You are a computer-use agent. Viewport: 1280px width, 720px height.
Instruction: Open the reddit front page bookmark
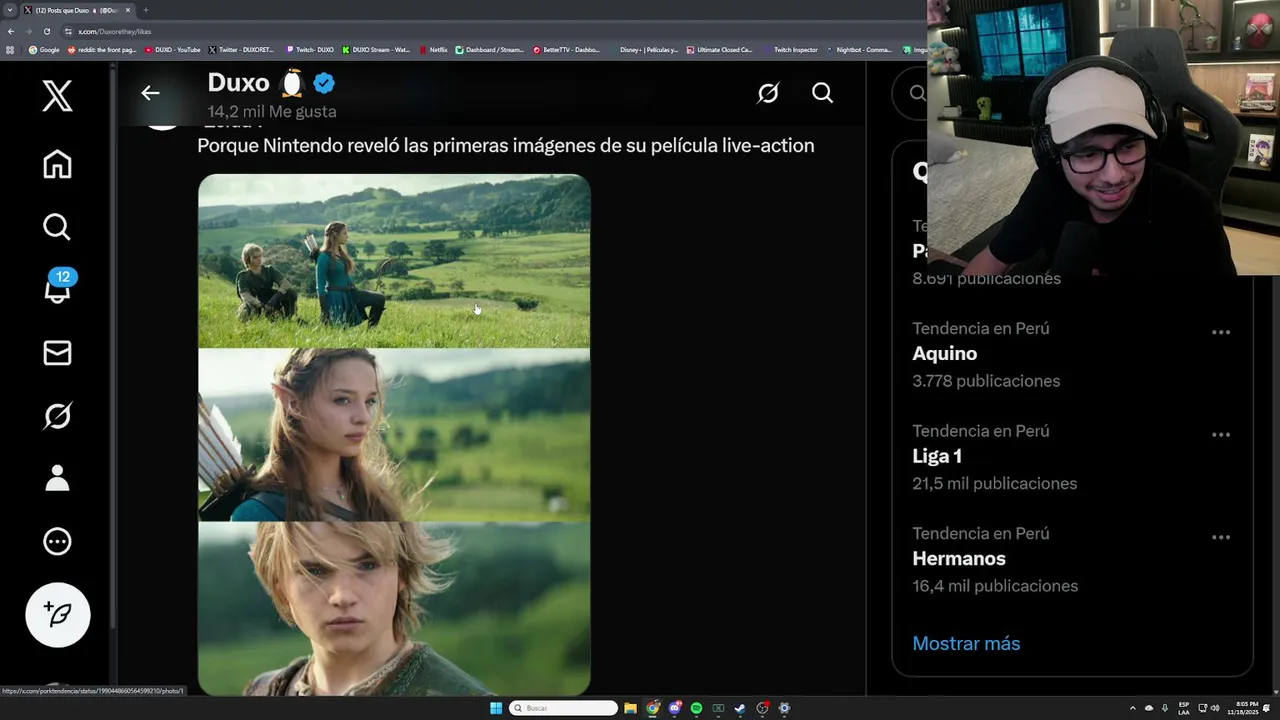pos(102,49)
